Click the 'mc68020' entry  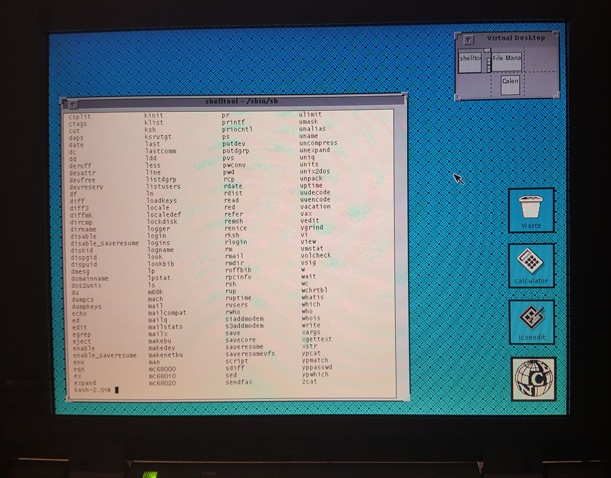(x=162, y=383)
